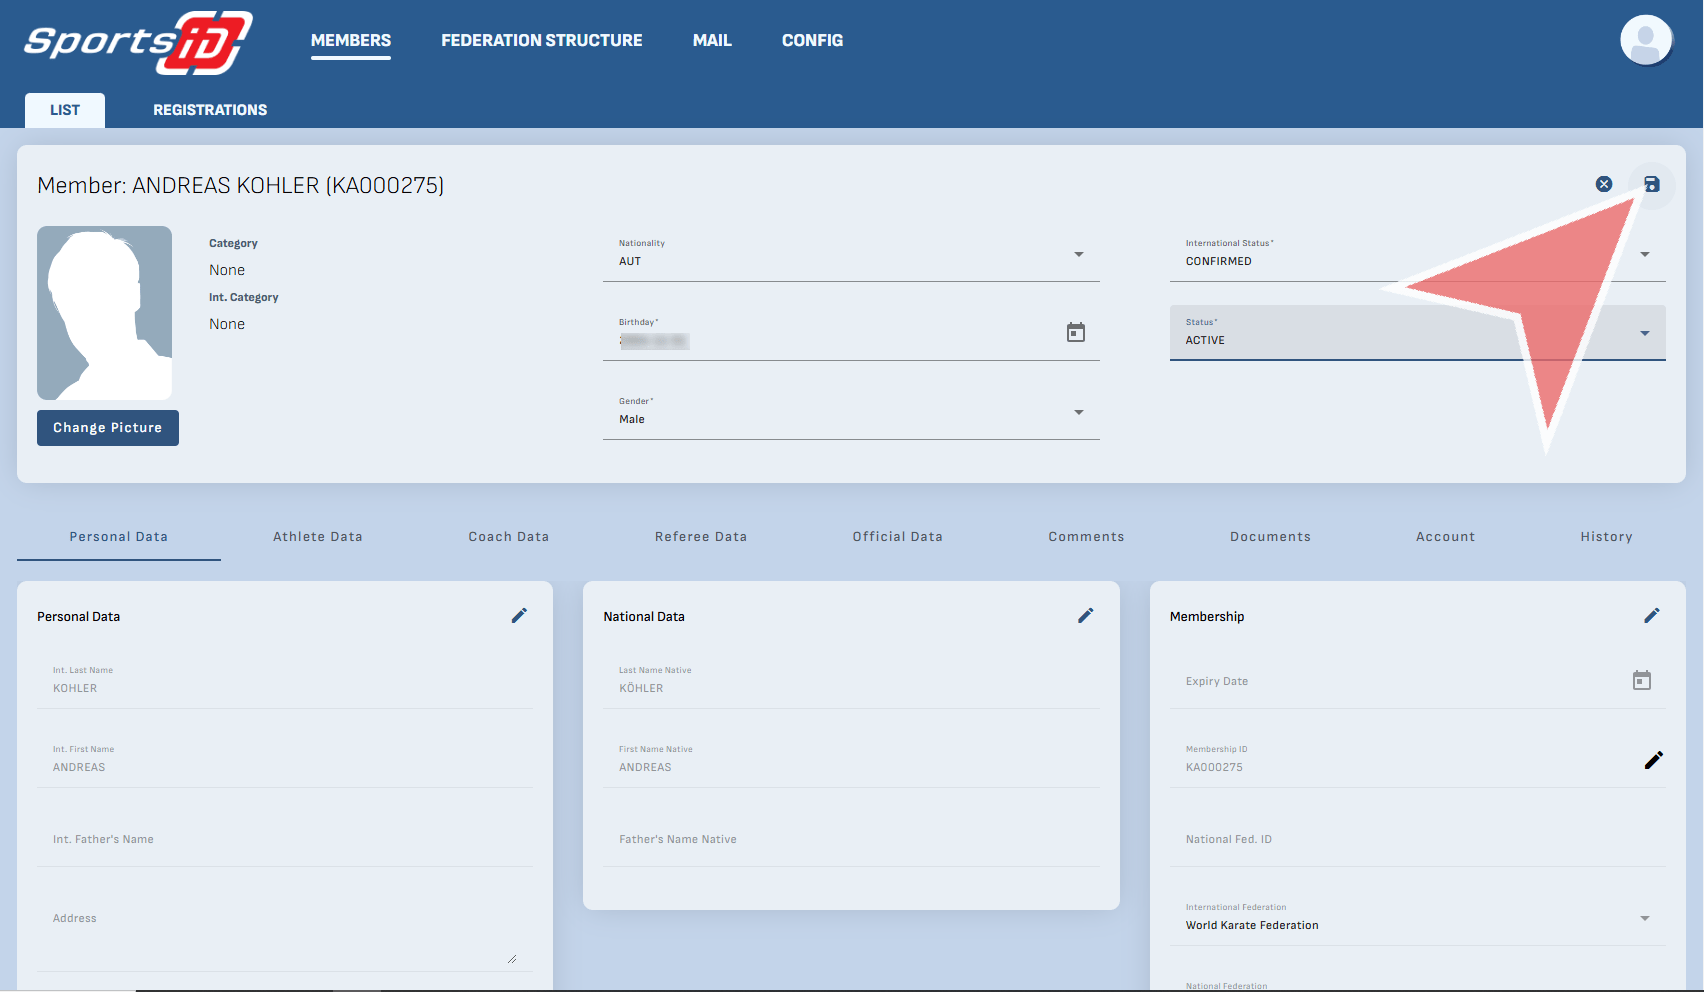Open the International Federation dropdown
This screenshot has height=999, width=1704.
[x=1645, y=918]
